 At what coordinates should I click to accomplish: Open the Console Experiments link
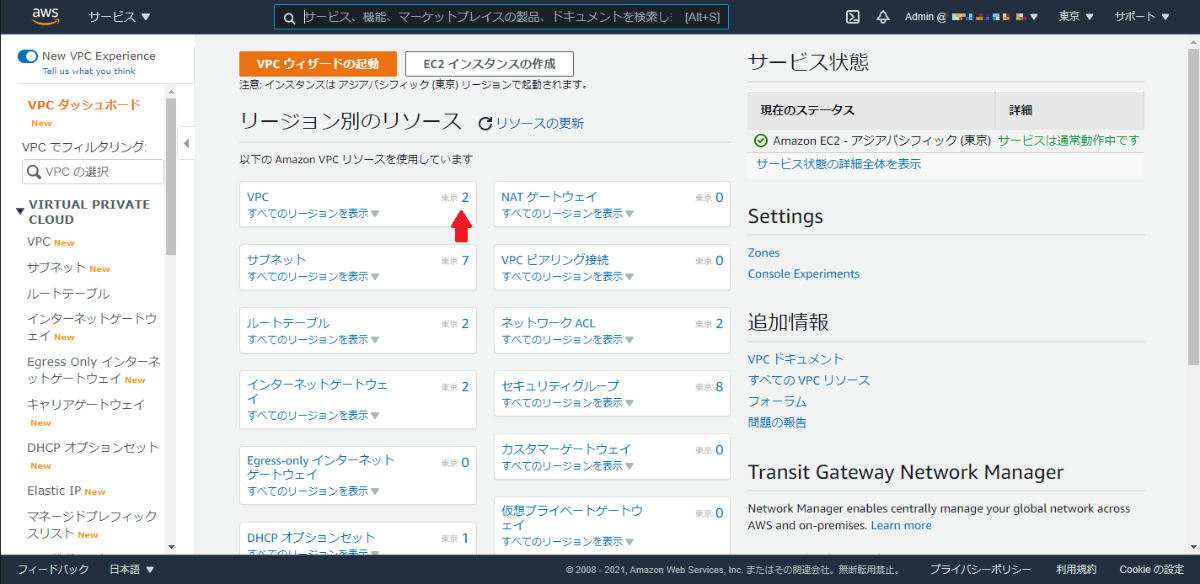tap(804, 274)
